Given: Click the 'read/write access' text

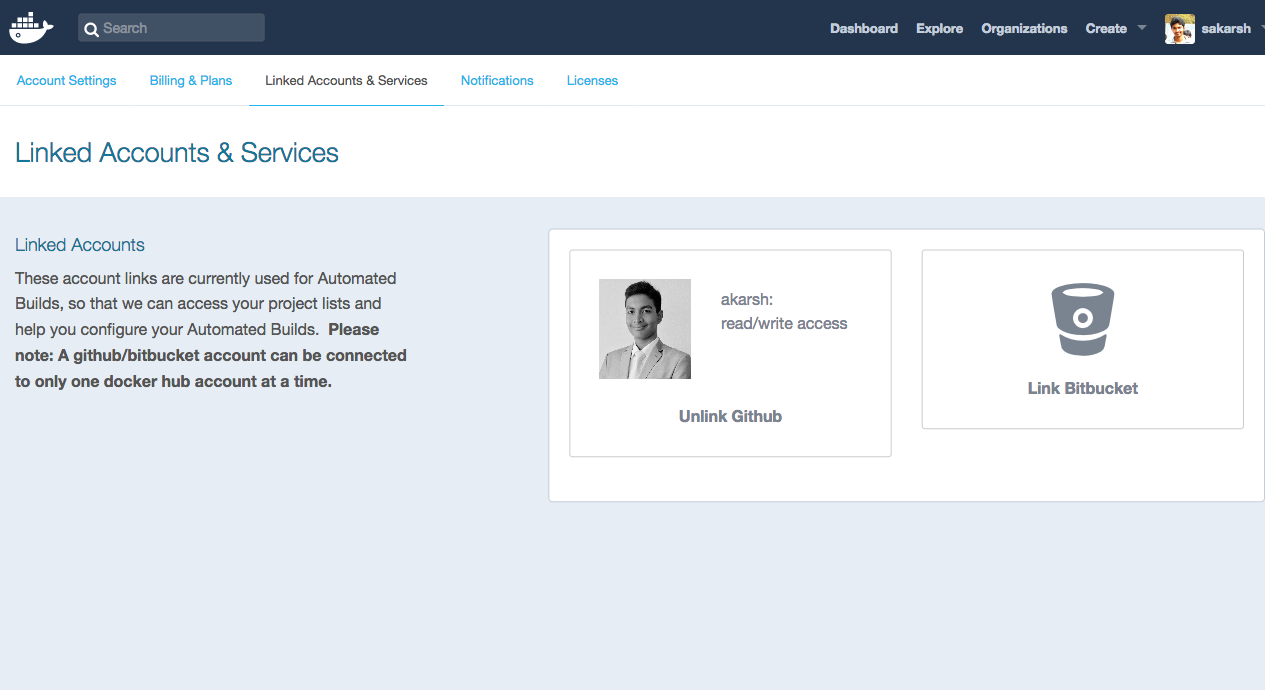Looking at the screenshot, I should 784,324.
